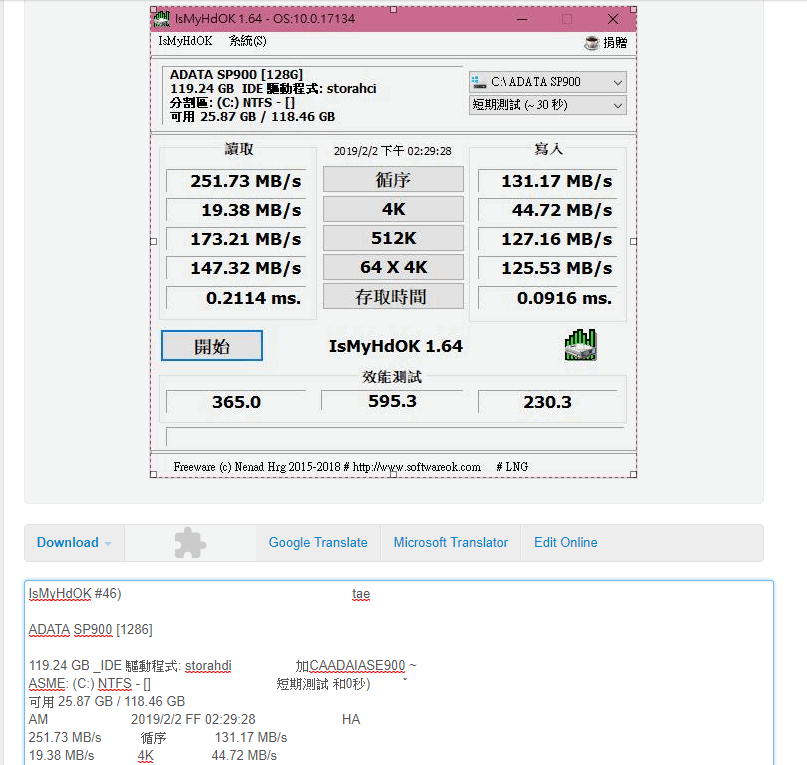Click the IsMyHdOK 1.64 label
Viewport: 807px width, 765px height.
pyautogui.click(x=395, y=346)
